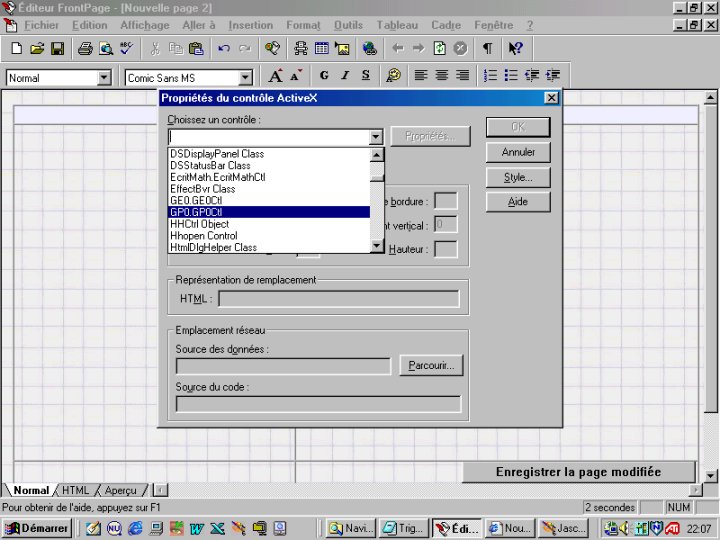720x540 pixels.
Task: Increase text size icon
Action: 276,75
